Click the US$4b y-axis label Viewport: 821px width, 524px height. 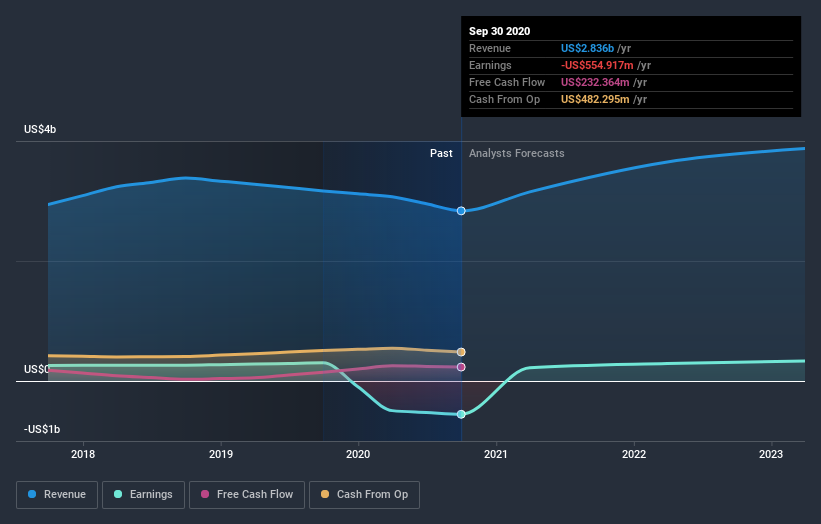[40, 129]
